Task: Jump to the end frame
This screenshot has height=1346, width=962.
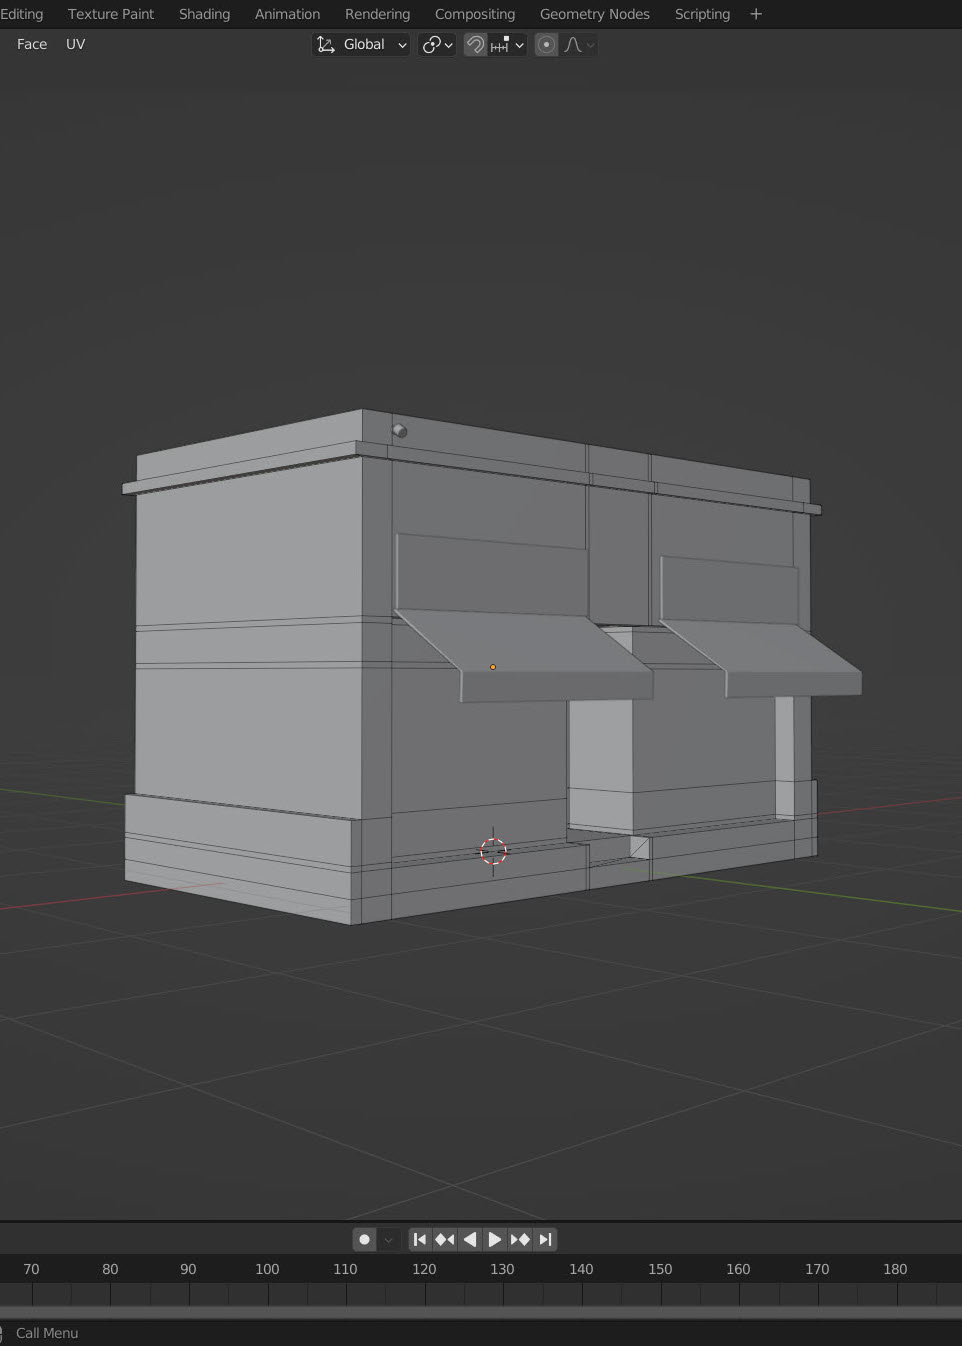Action: tap(545, 1239)
